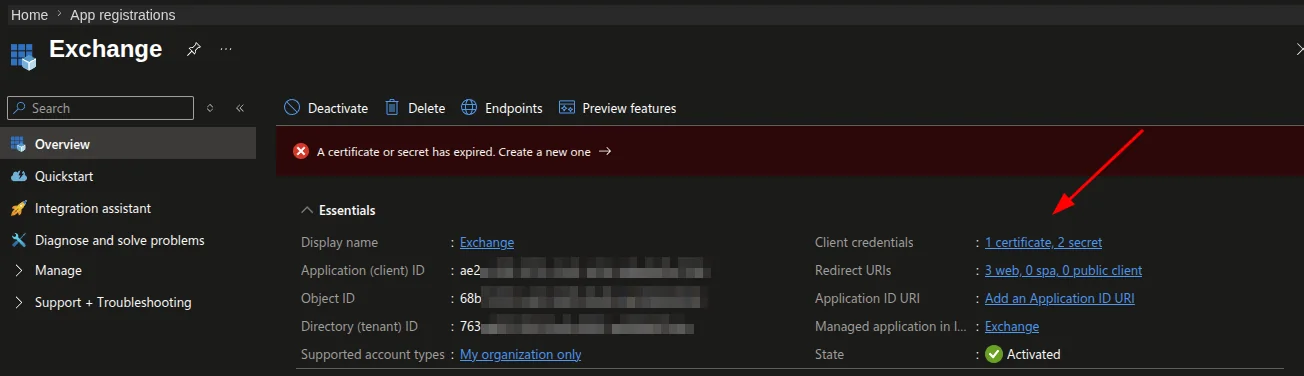Open the Overview menu item
Viewport: 1304px width, 376px height.
(128, 144)
